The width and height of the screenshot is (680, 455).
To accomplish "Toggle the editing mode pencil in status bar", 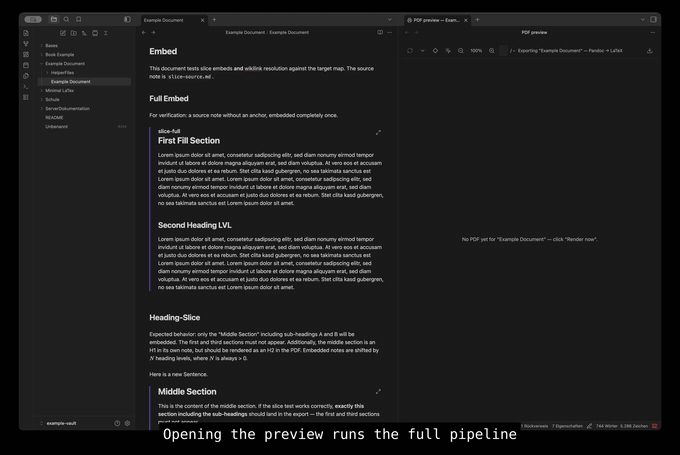I will pyautogui.click(x=589, y=426).
